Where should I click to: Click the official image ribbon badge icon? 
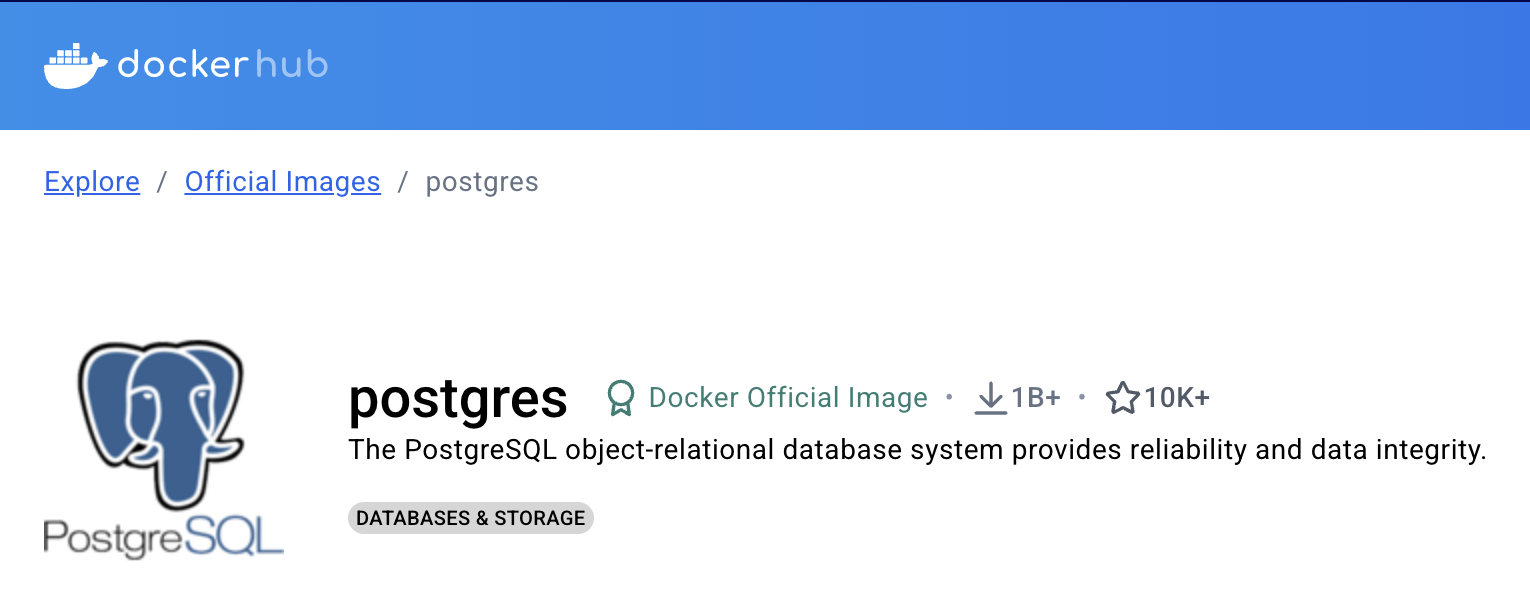(x=620, y=398)
